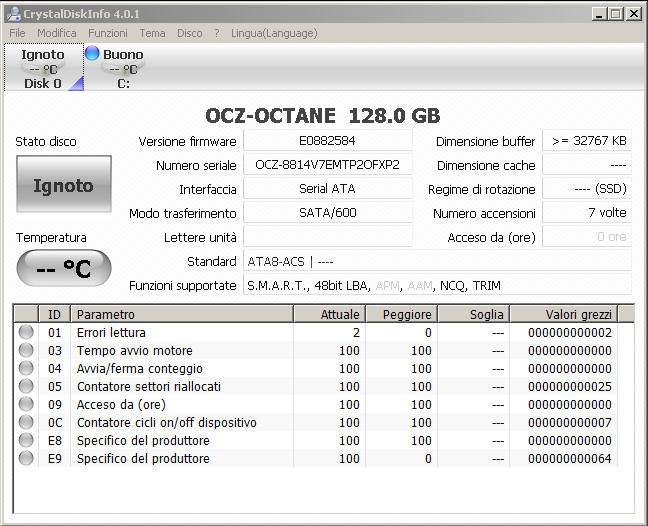
Task: Click status circle for Acceso da (ore) row
Action: (x=26, y=404)
